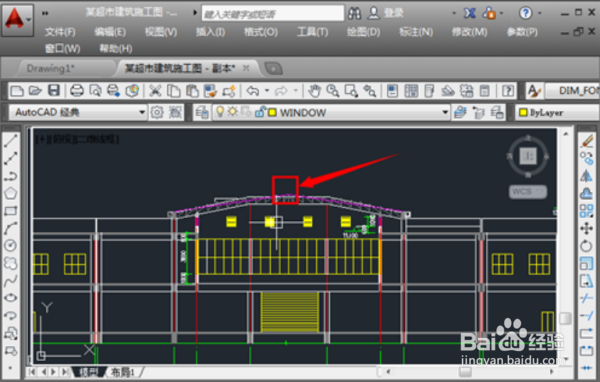This screenshot has width=600, height=382.
Task: Click the Open file folder icon
Action: point(35,91)
